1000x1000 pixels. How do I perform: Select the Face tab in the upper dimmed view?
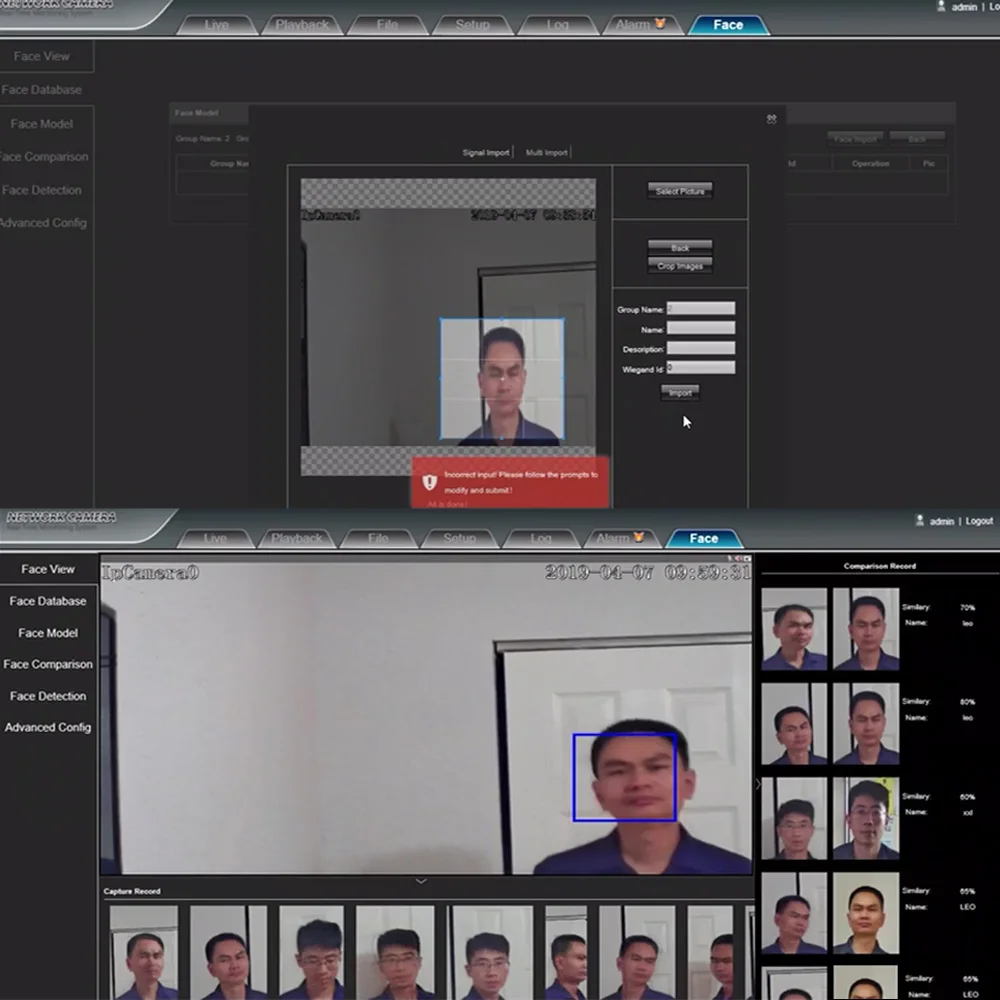[x=728, y=25]
